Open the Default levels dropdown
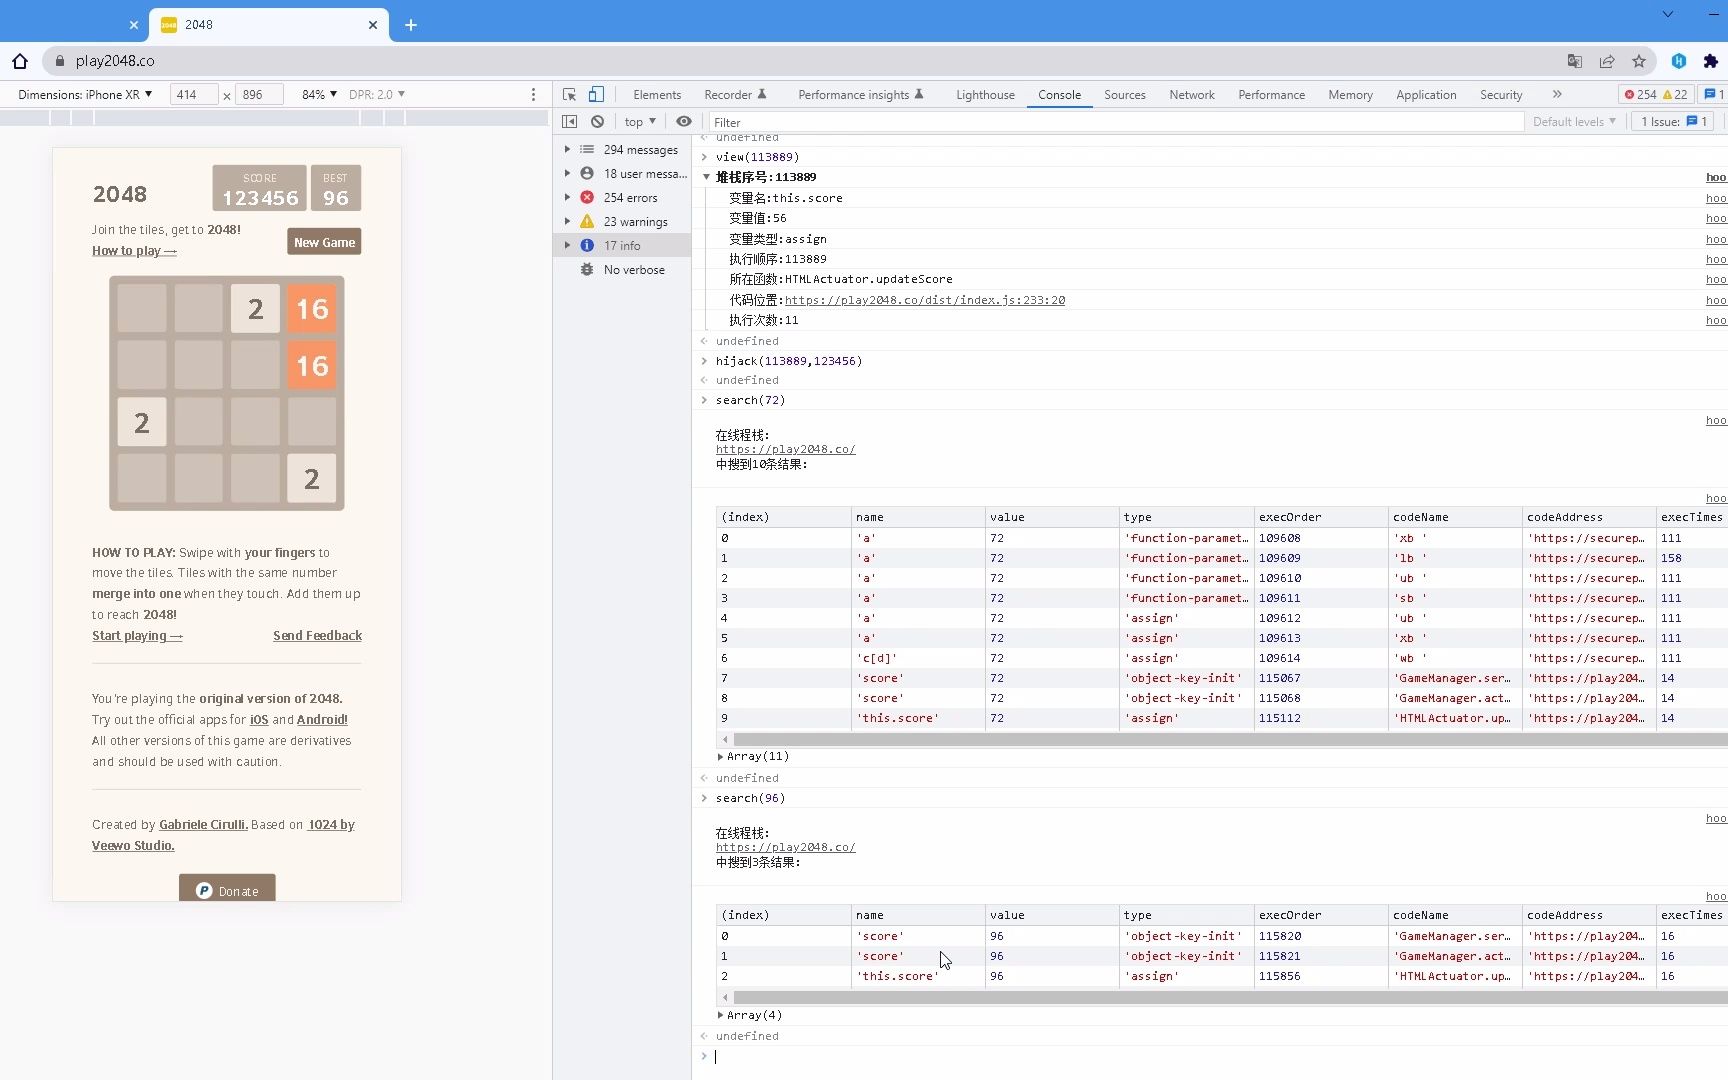Viewport: 1728px width, 1080px height. pyautogui.click(x=1574, y=121)
